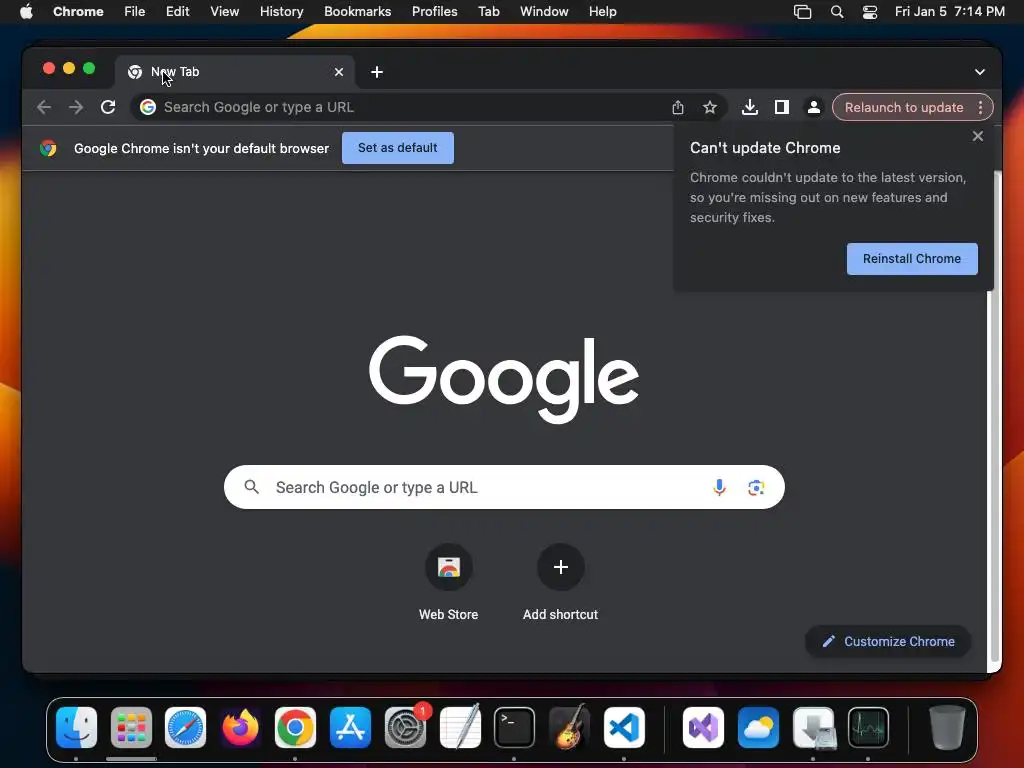The image size is (1024, 768).
Task: Share this page icon in address bar
Action: coord(678,107)
